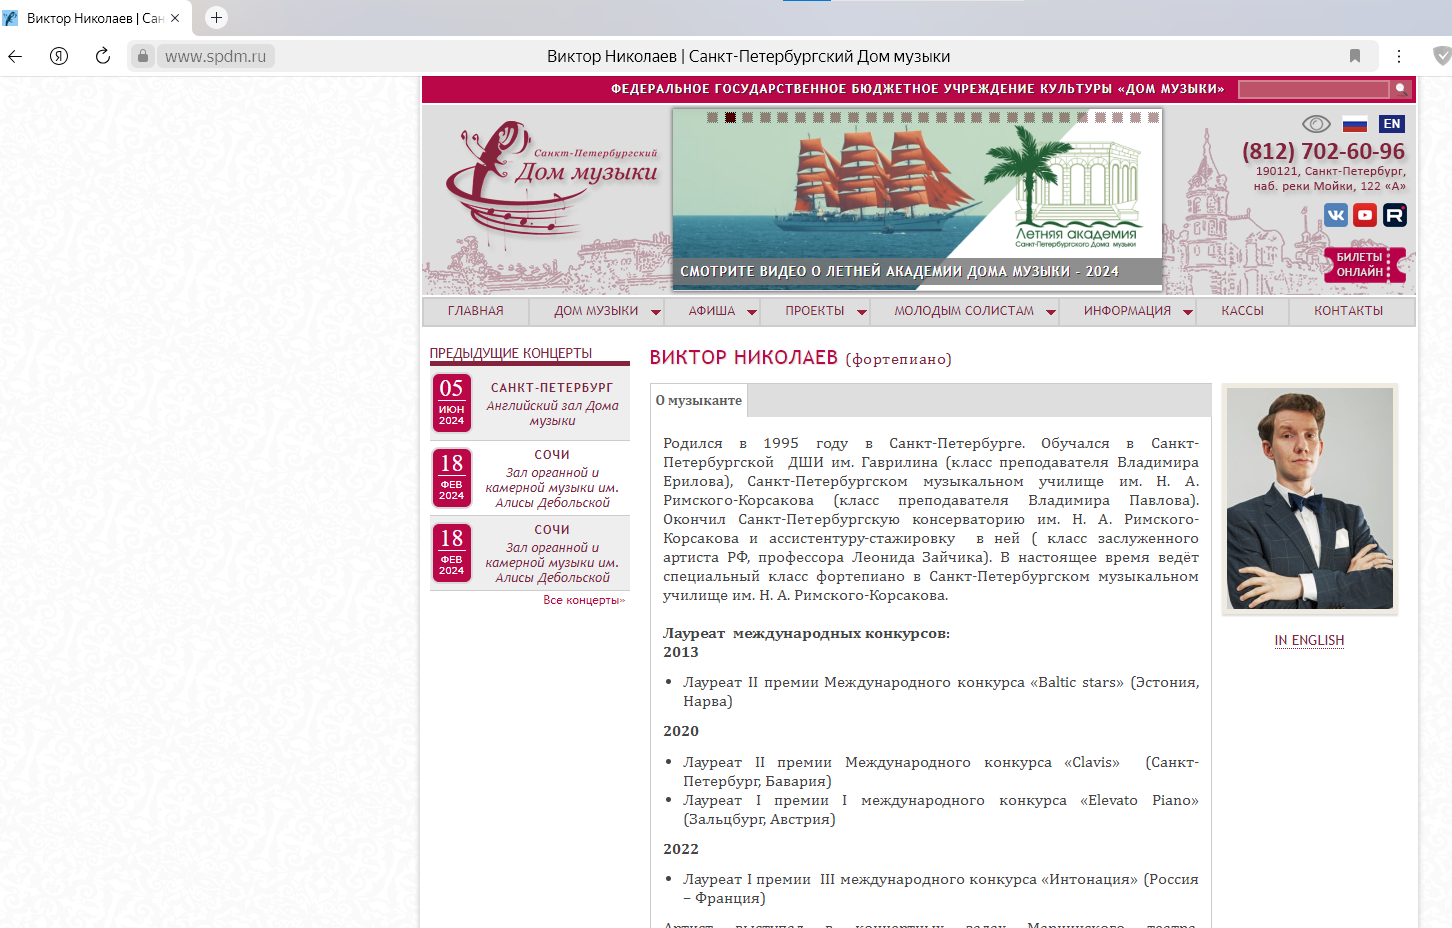The image size is (1452, 928).
Task: Select the Russian flag language option
Action: [x=1355, y=123]
